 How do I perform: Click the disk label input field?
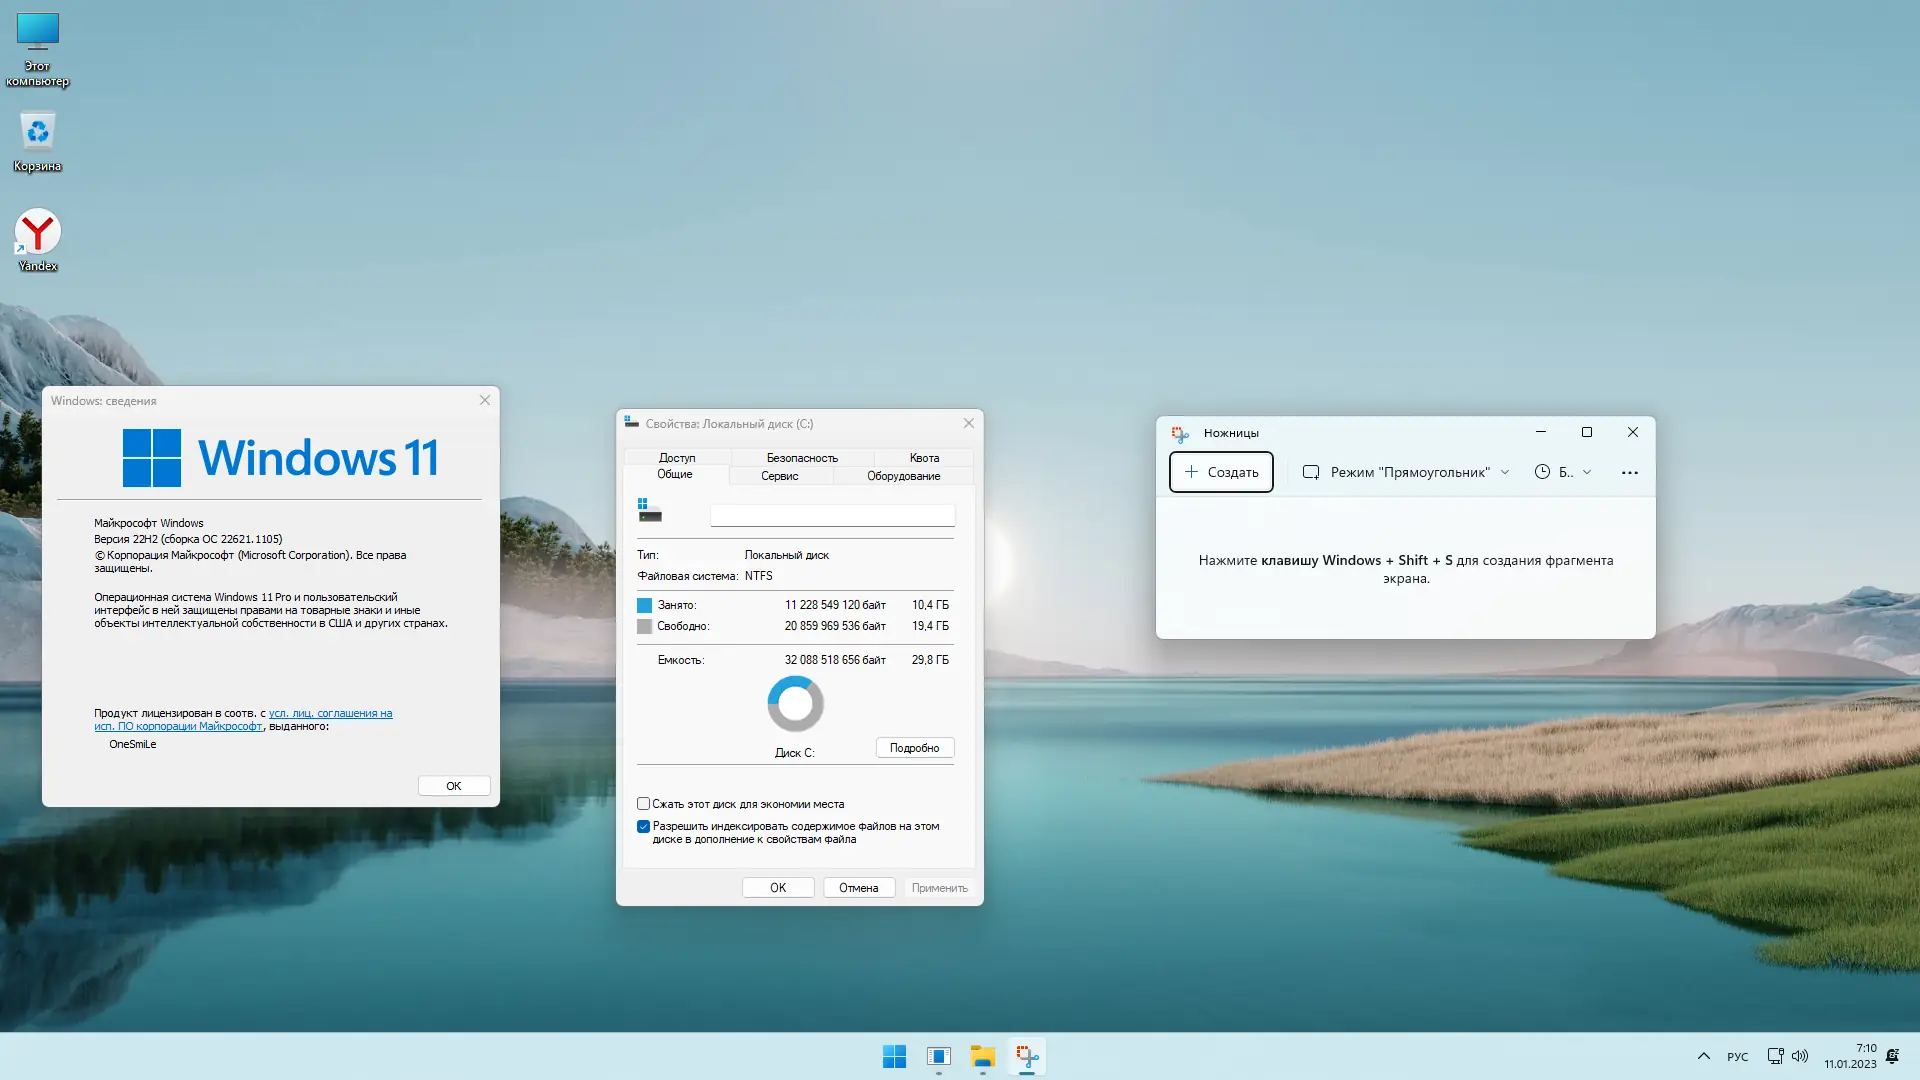832,515
